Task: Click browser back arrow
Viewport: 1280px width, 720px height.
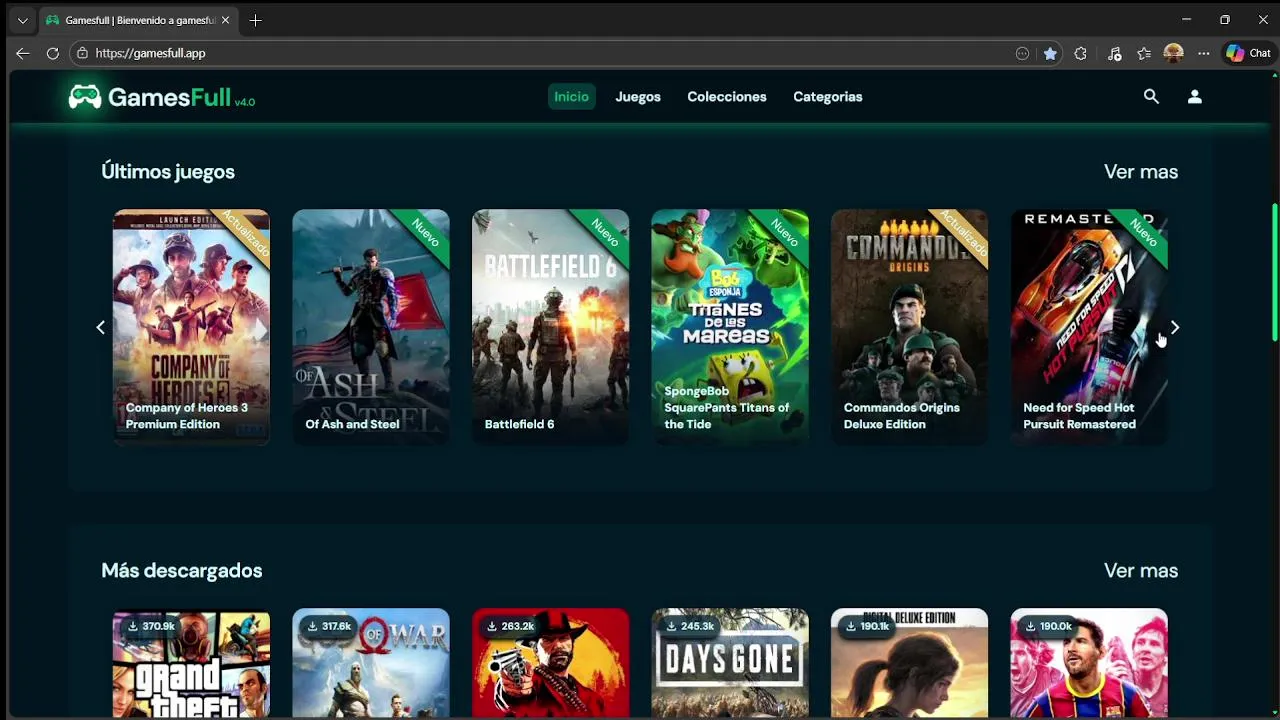Action: pos(23,53)
